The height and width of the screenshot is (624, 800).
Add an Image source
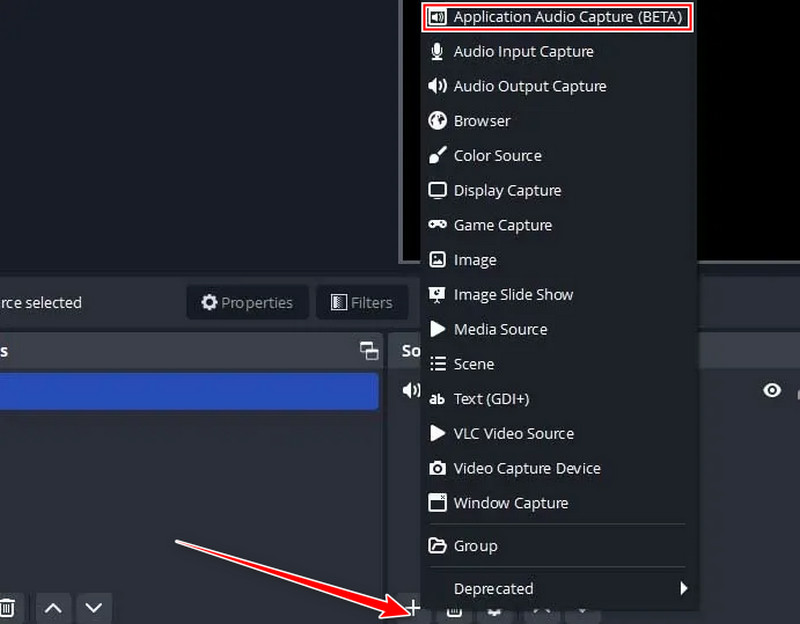coord(559,260)
